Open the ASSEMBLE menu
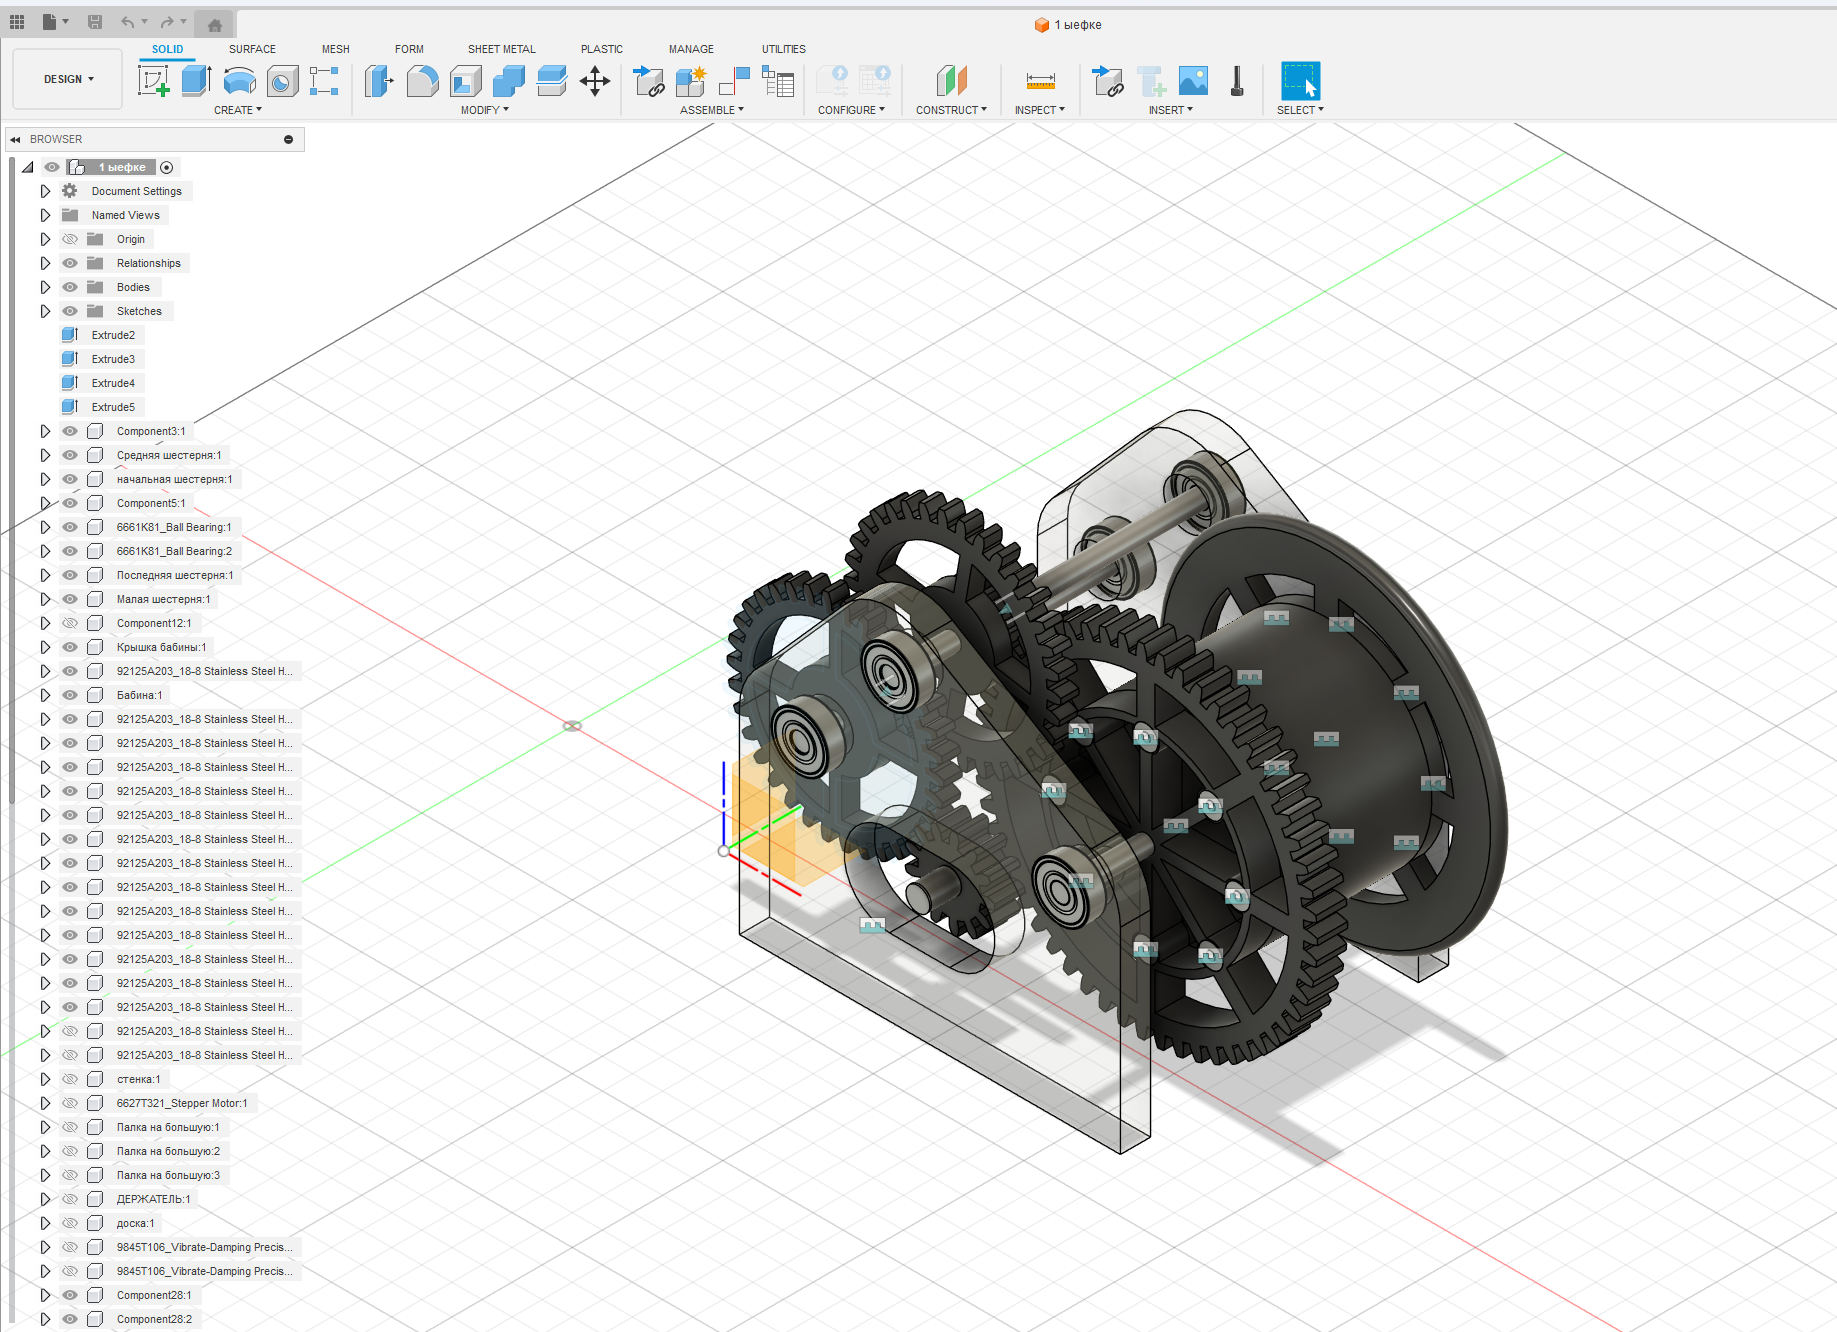This screenshot has height=1332, width=1837. [712, 110]
